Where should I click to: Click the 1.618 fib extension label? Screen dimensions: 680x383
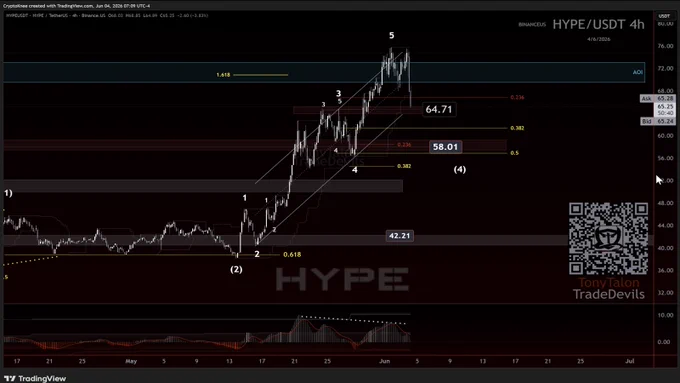pos(223,75)
